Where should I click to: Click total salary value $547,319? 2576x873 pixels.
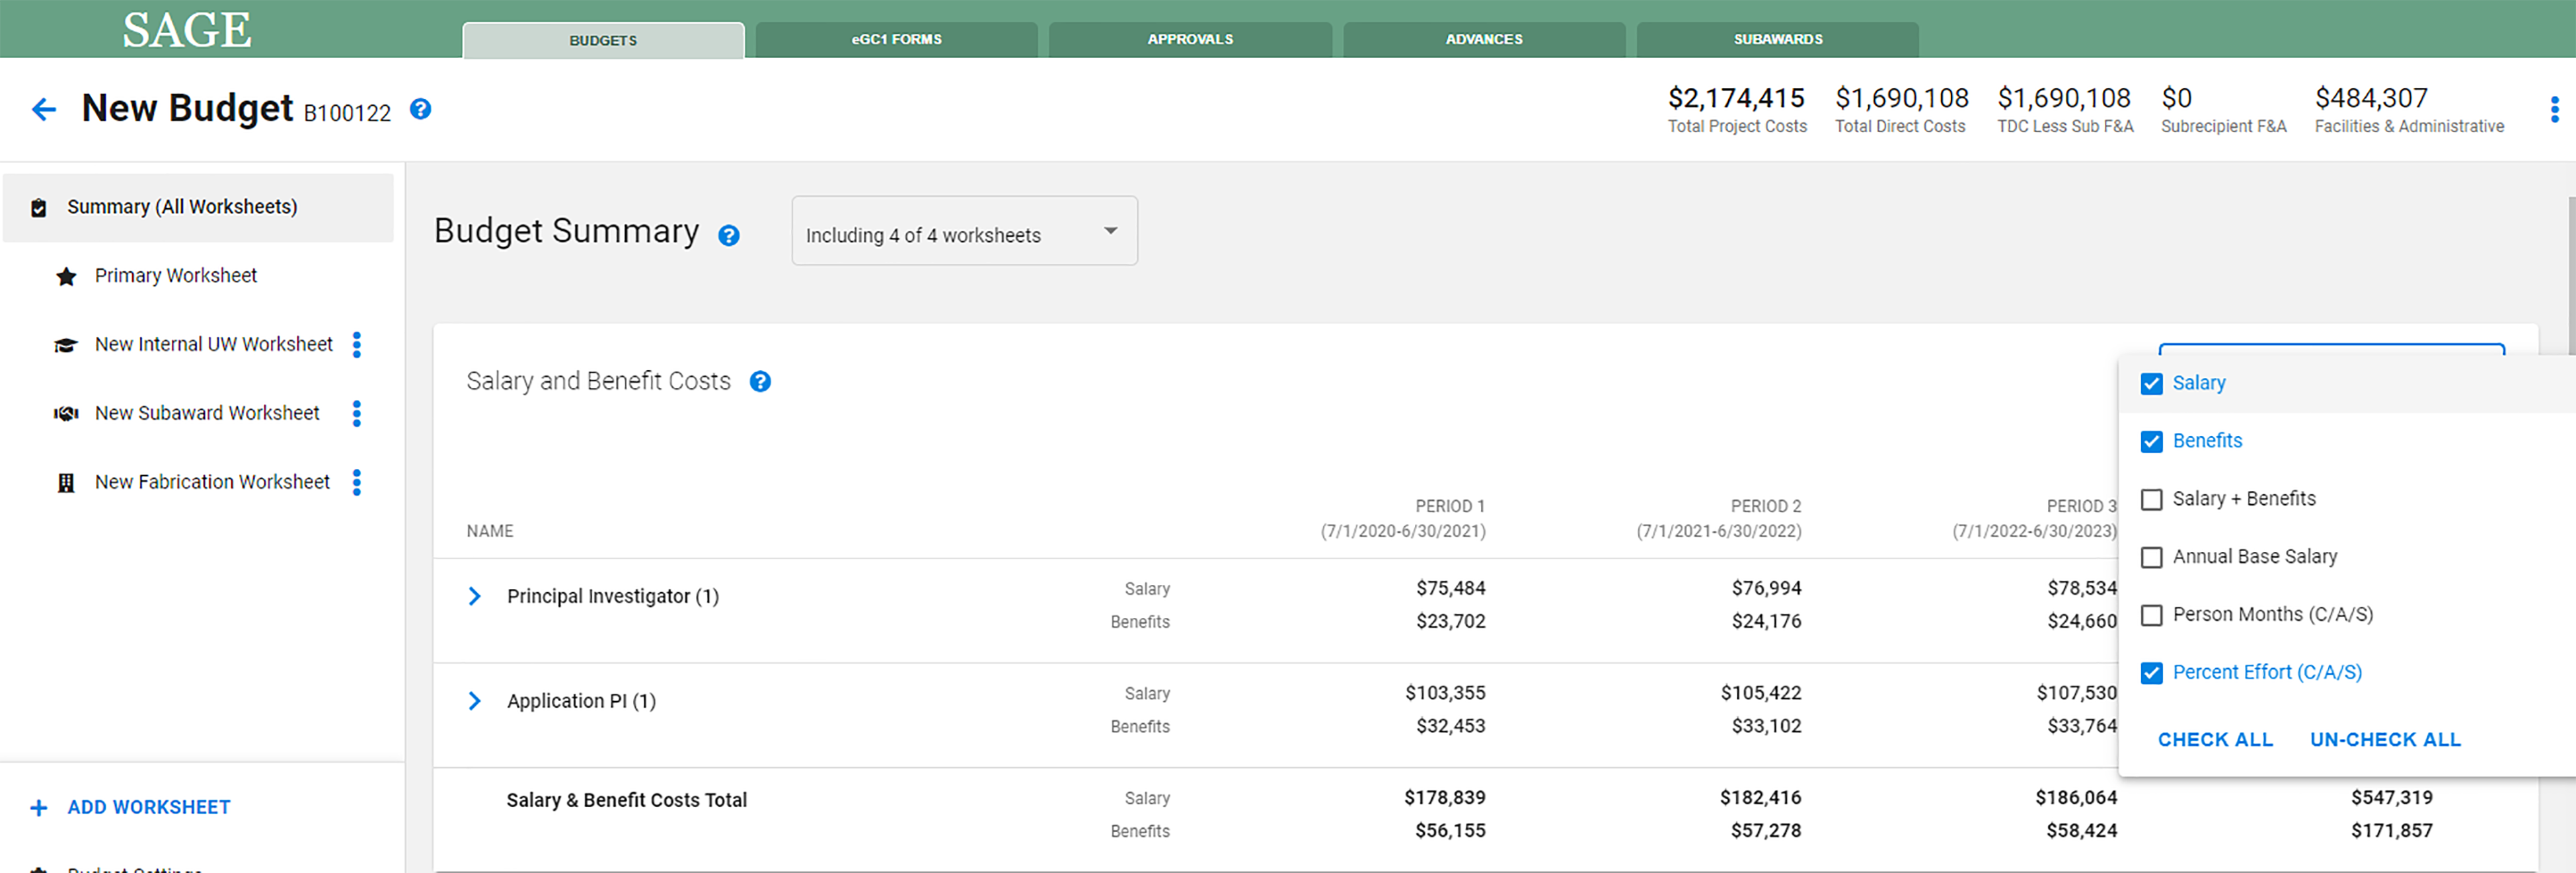(2392, 799)
